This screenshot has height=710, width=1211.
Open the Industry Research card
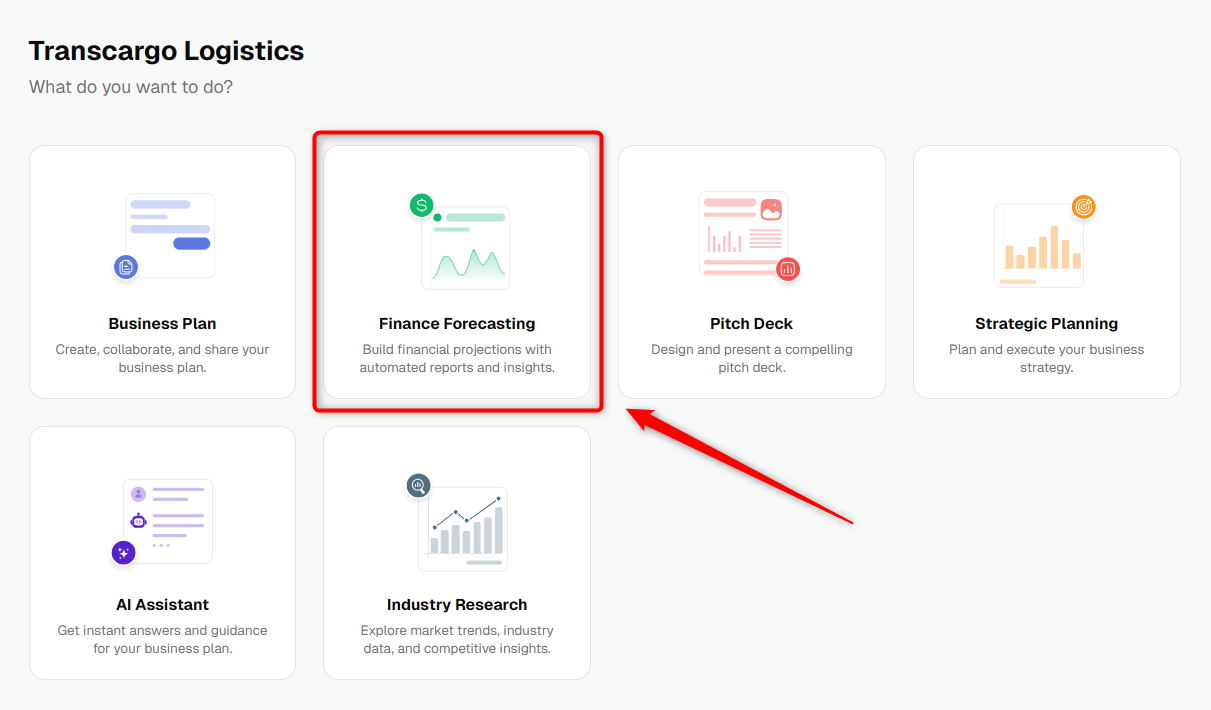(457, 553)
